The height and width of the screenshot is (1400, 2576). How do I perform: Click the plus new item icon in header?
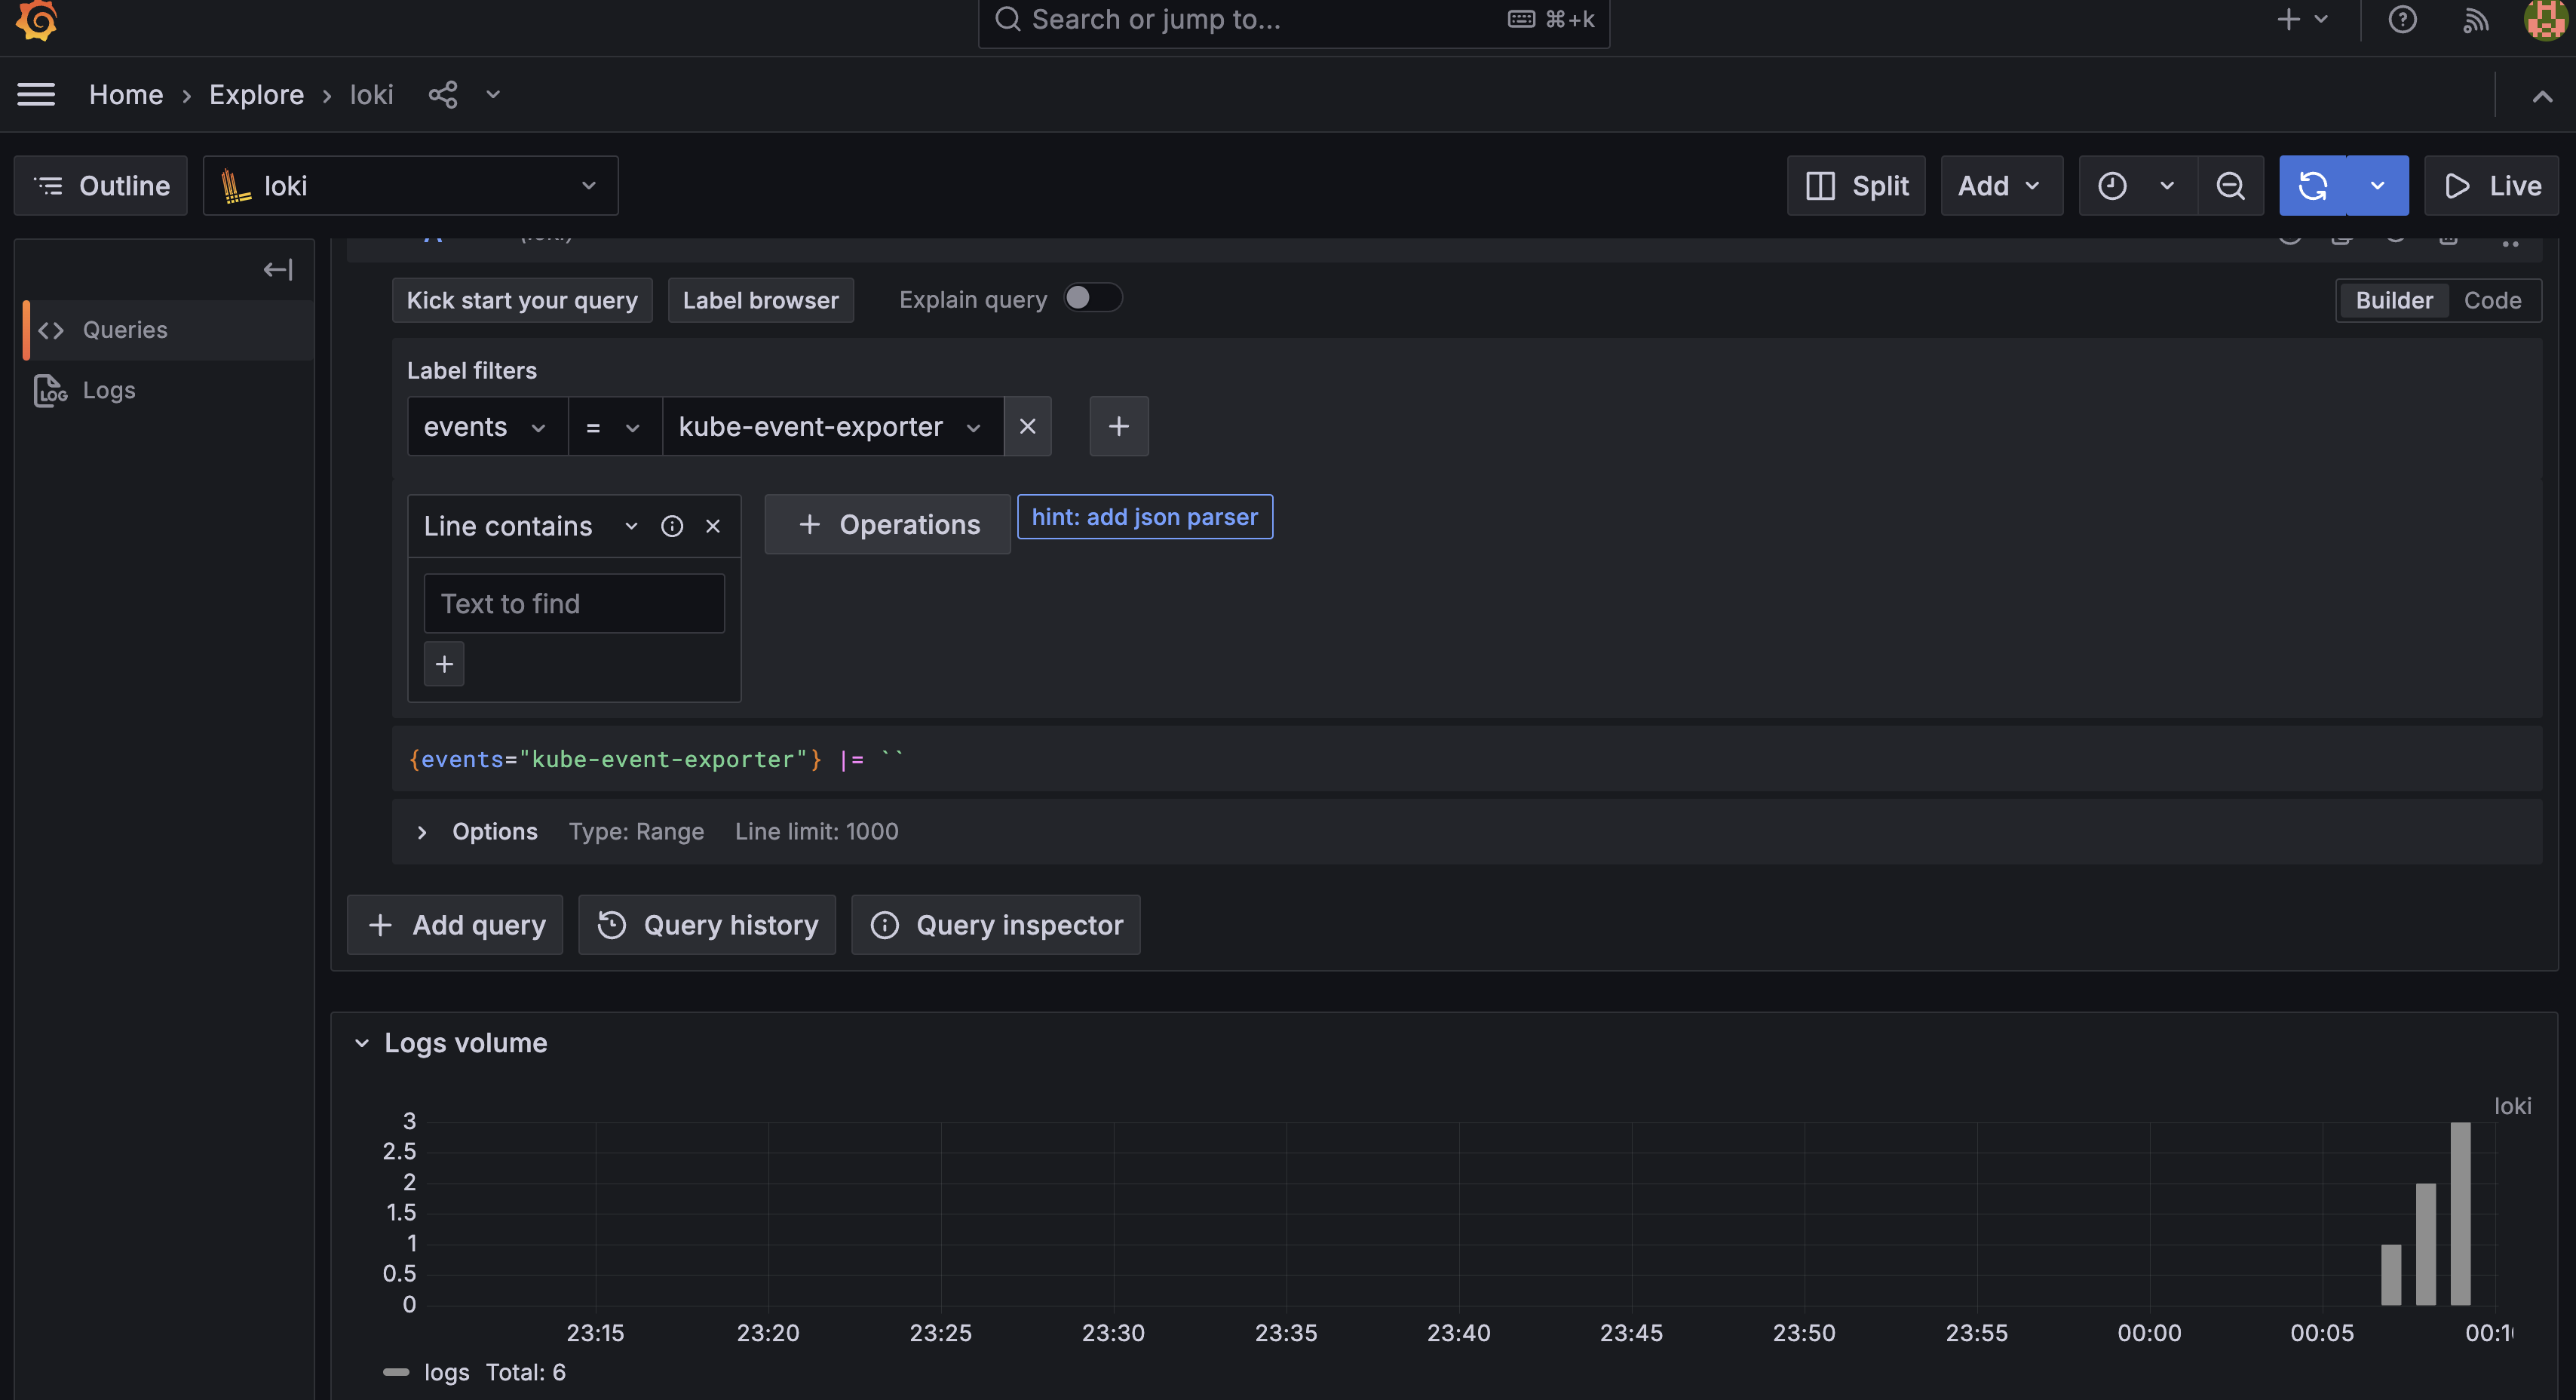2288,19
